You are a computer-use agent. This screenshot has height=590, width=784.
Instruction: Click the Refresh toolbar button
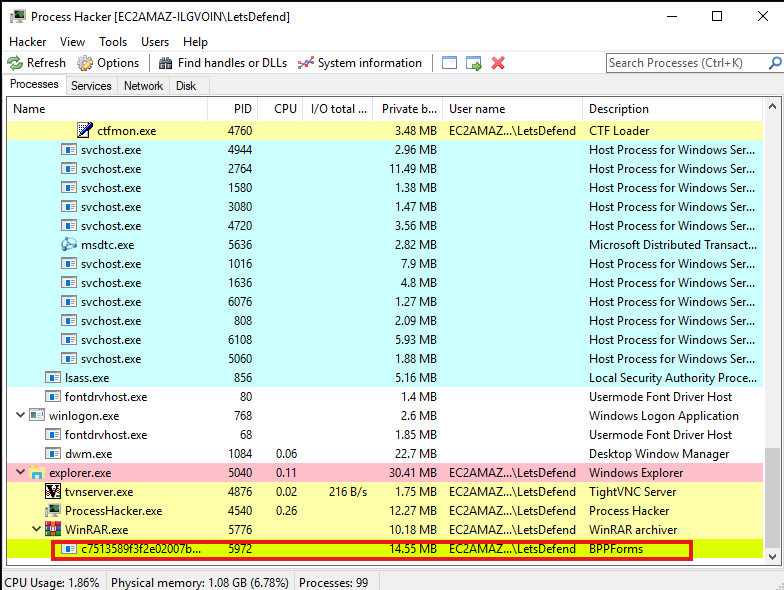(36, 63)
